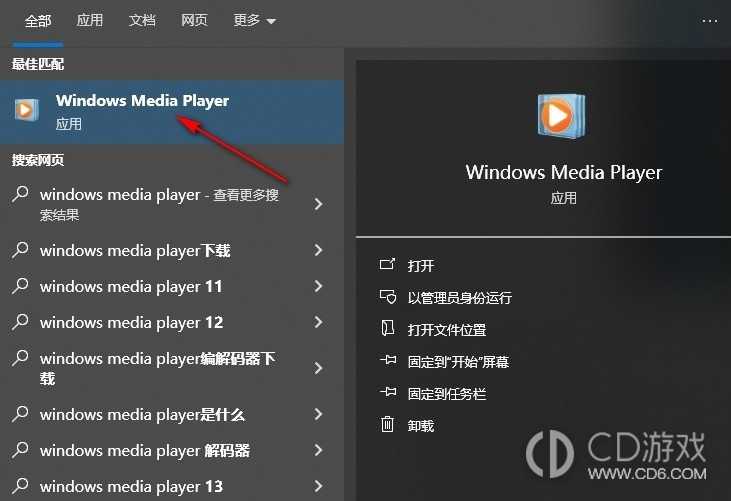Click the 打开 icon
Viewport: 731px width, 501px height.
coord(387,264)
